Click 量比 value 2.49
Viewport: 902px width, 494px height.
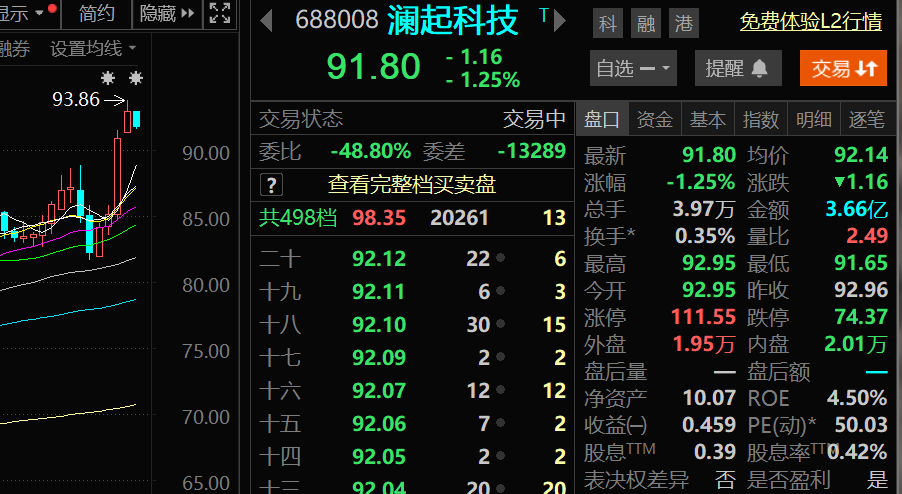tap(867, 236)
